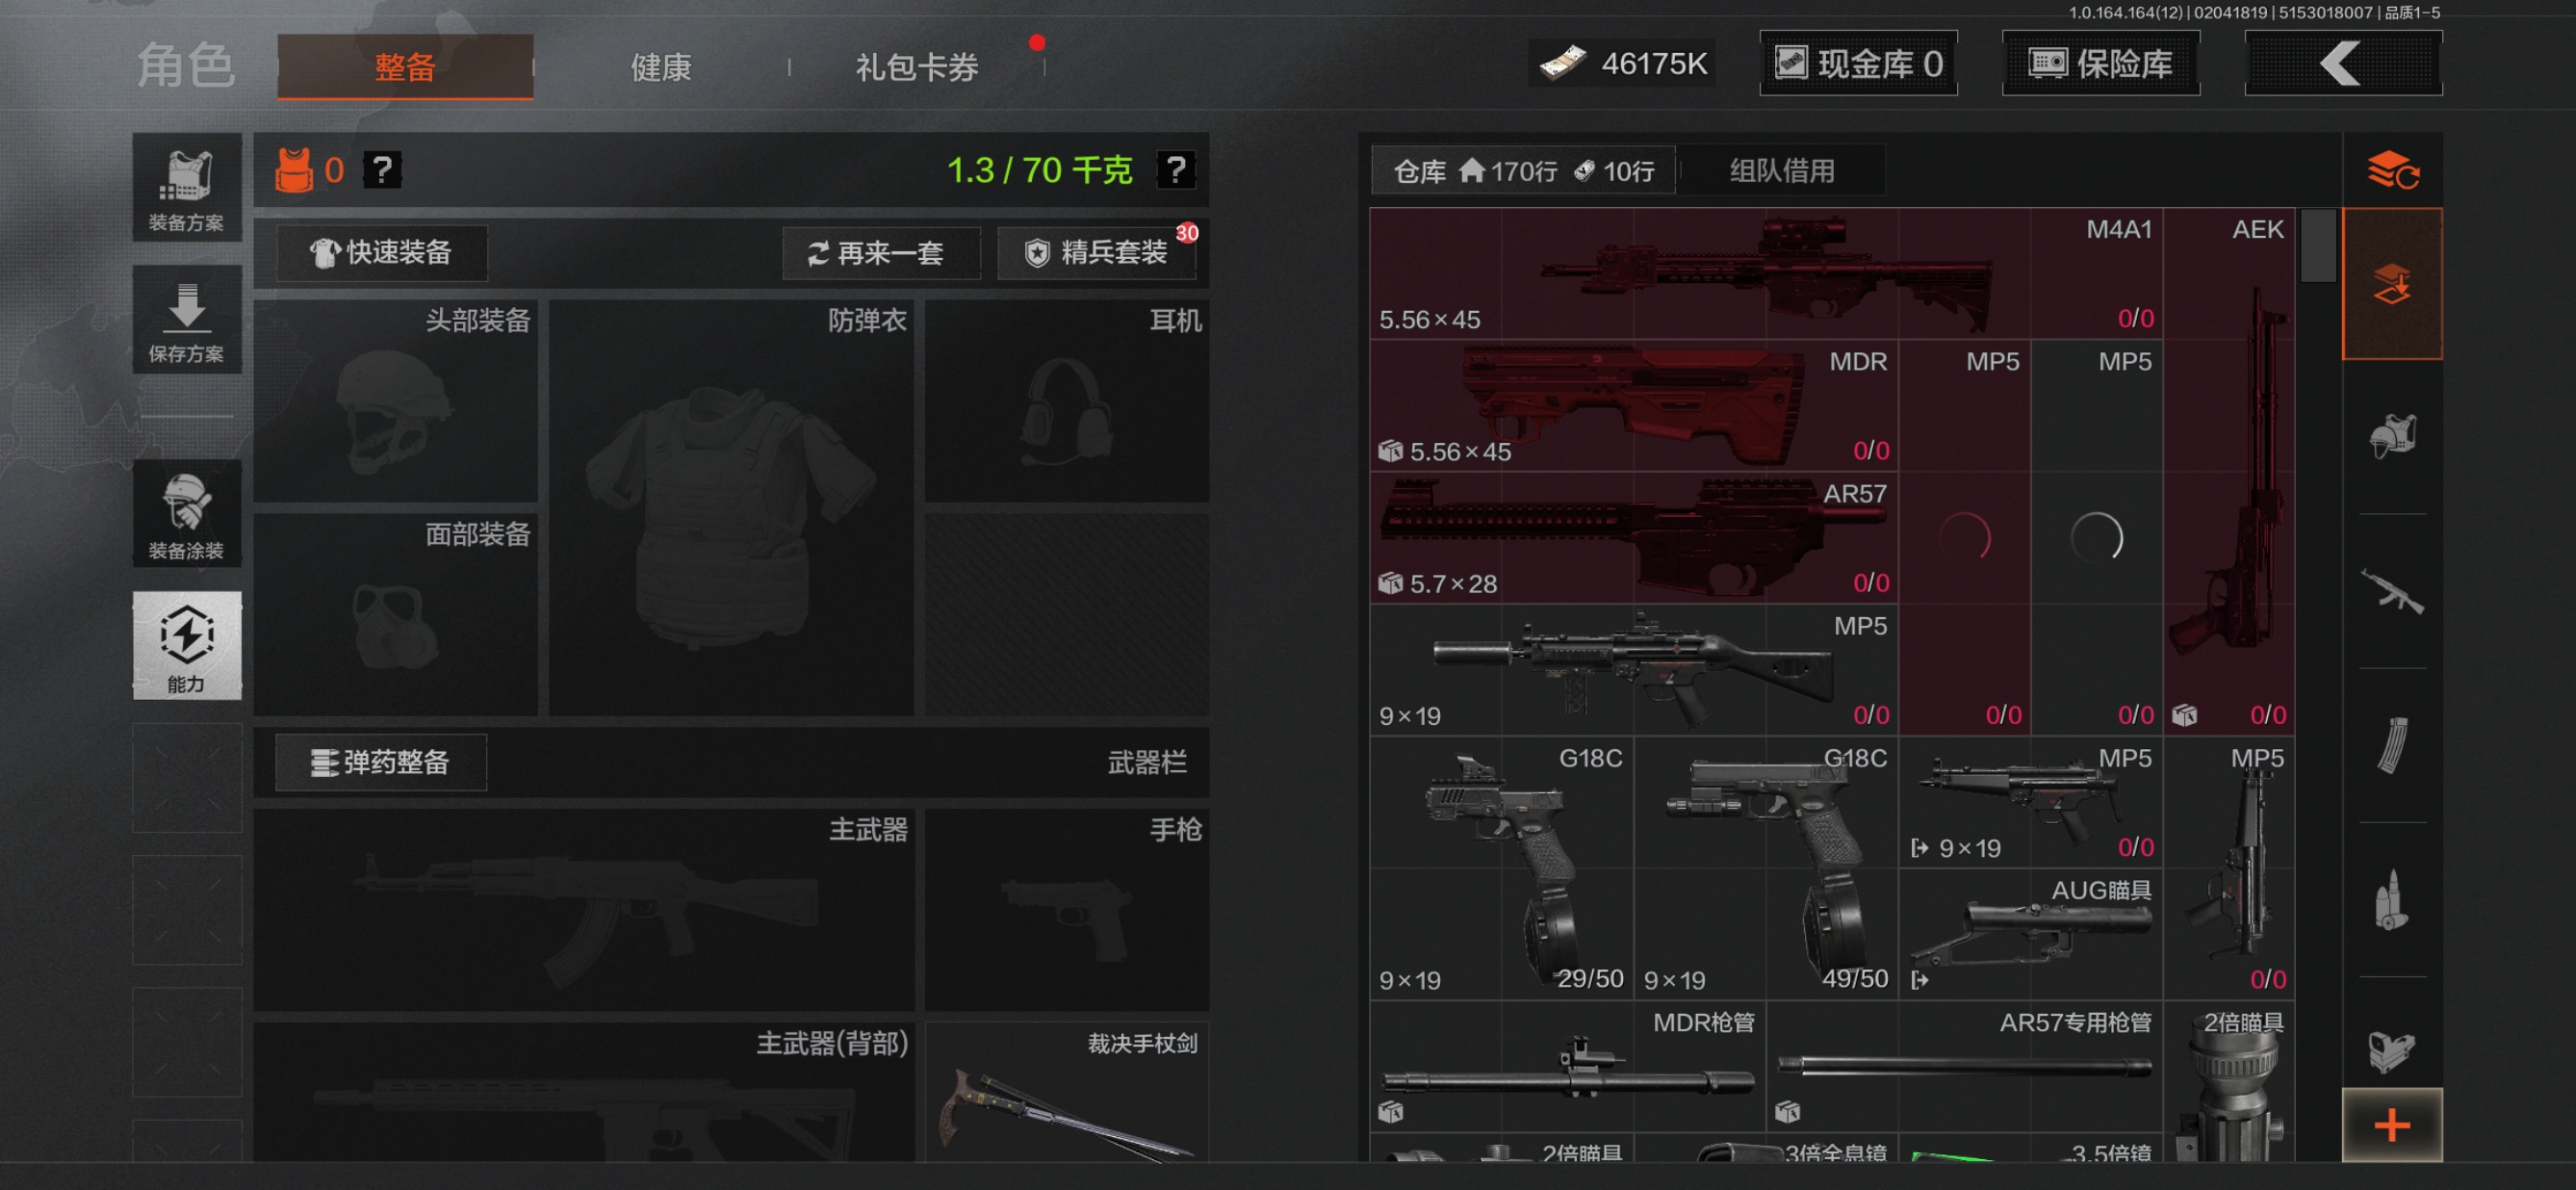Click the weight question mark help icon
Viewport: 2576px width, 1190px height.
(1176, 170)
